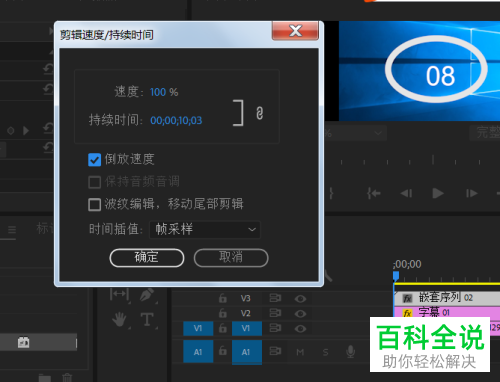Screen dimensions: 500x382
Task: Click the Go to In point button
Action: click(374, 193)
